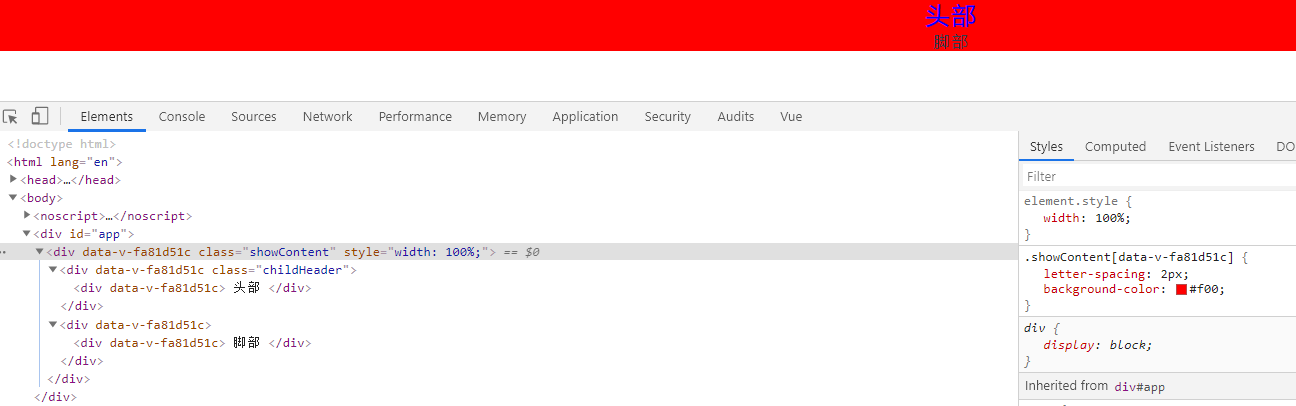The width and height of the screenshot is (1296, 406).
Task: Activate the inspect element picker icon
Action: click(x=11, y=117)
